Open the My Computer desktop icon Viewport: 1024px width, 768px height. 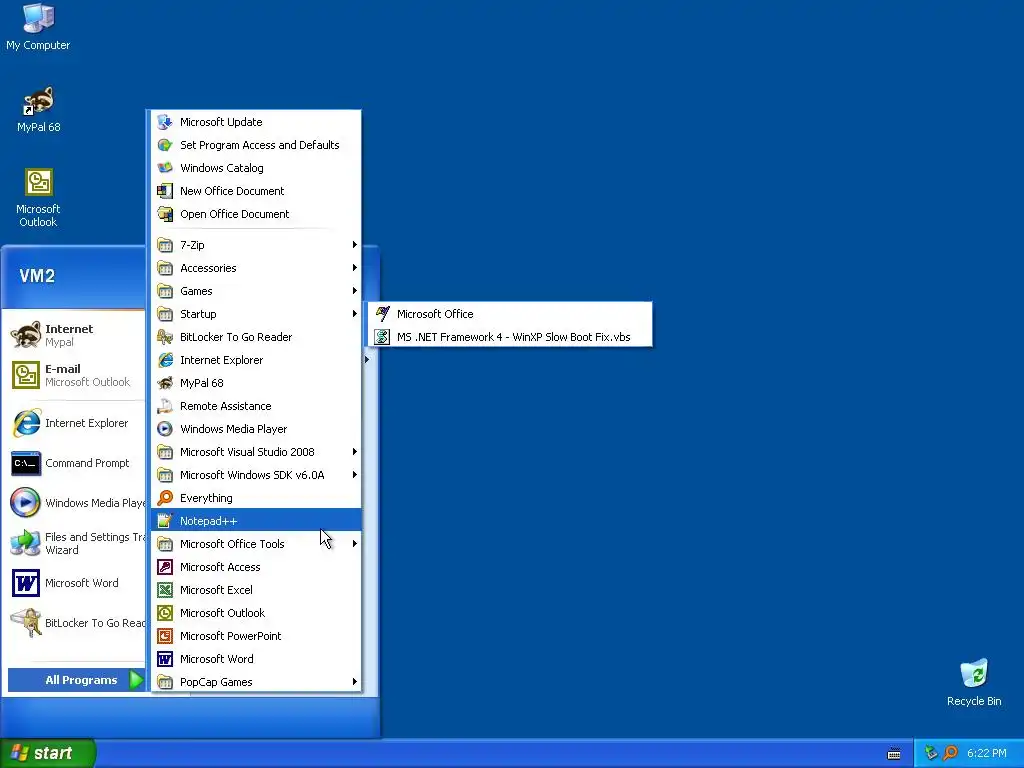38,26
